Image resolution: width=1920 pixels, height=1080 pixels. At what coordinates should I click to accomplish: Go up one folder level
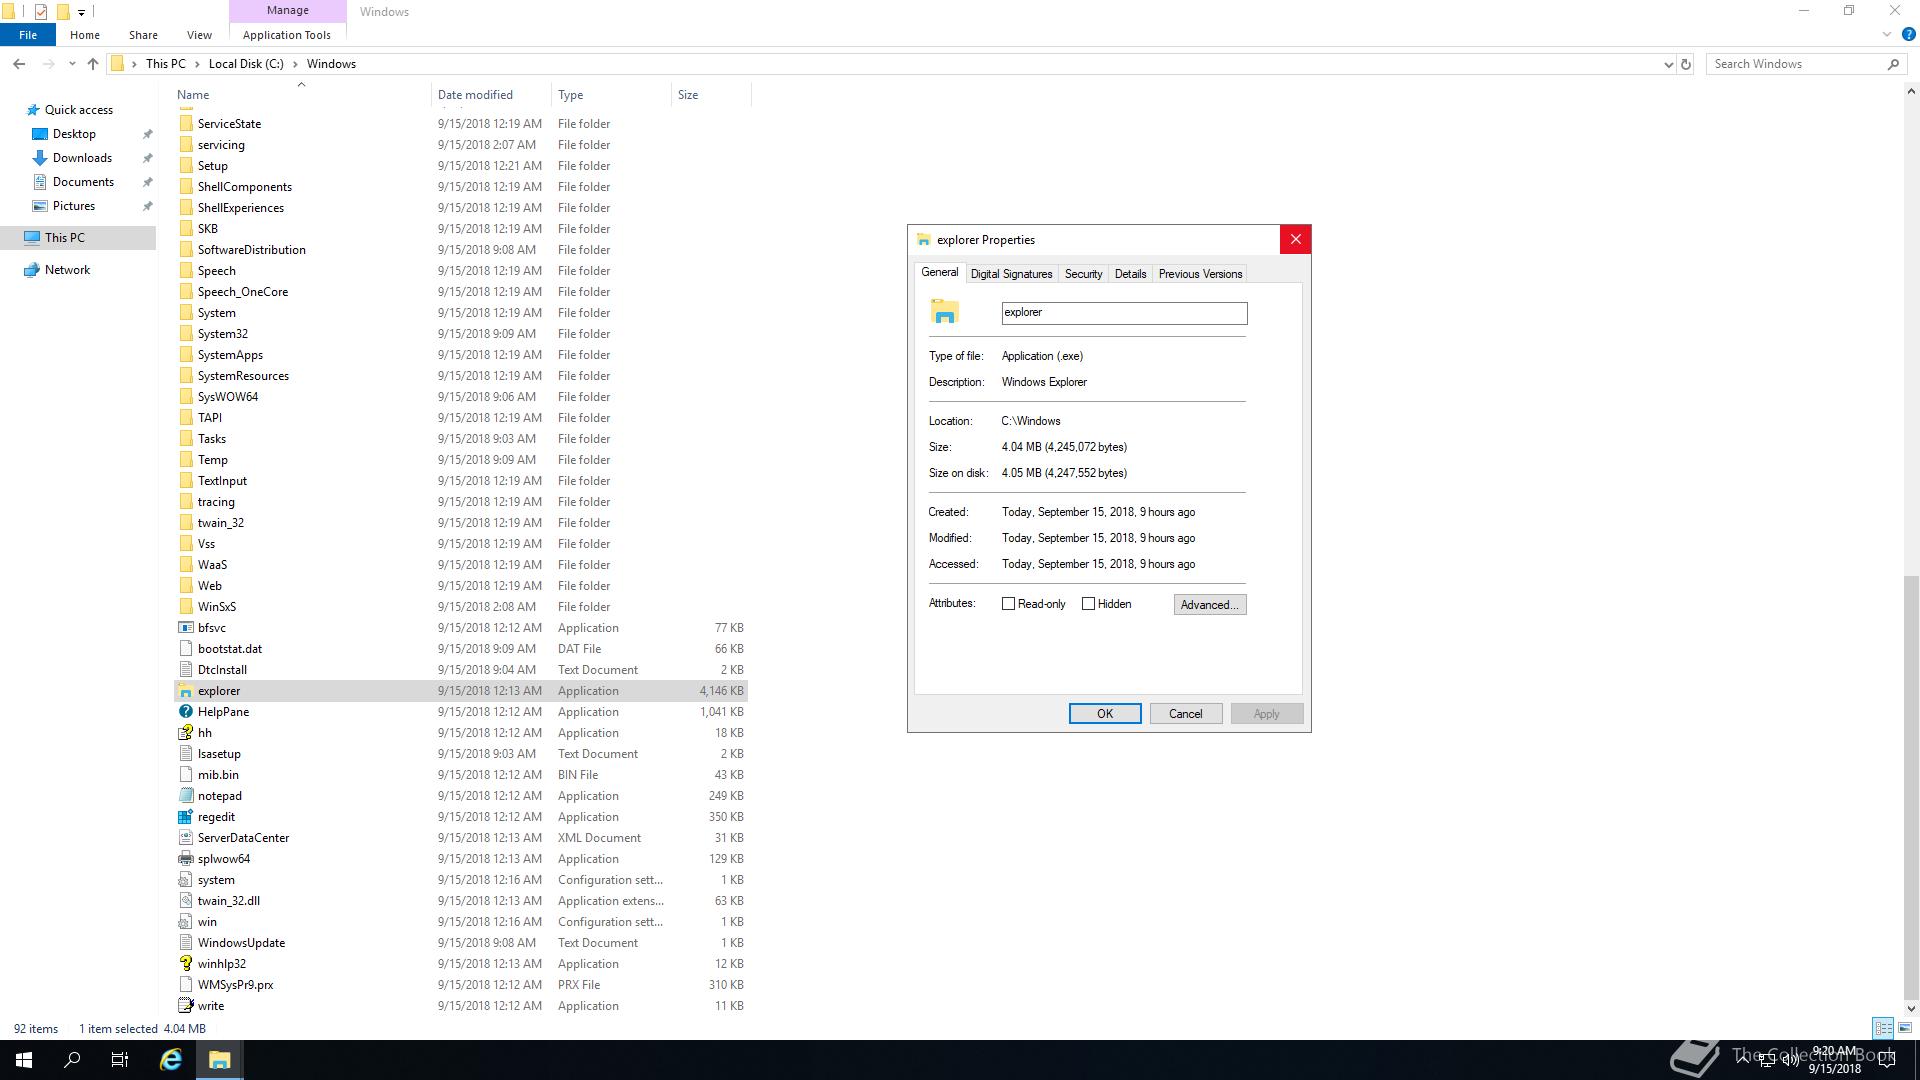click(x=93, y=64)
